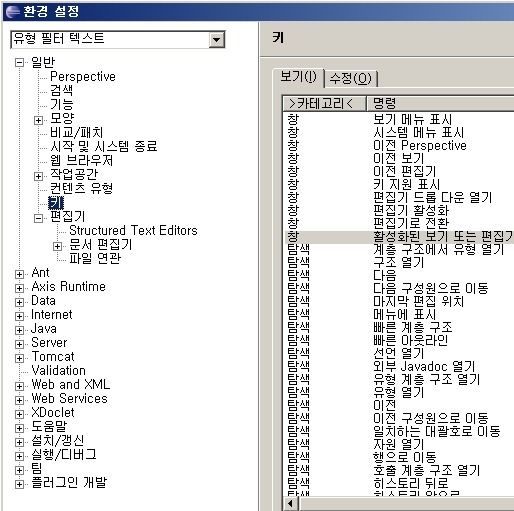Select the 이전 Perspective command row
This screenshot has width=514, height=511.
click(x=399, y=145)
